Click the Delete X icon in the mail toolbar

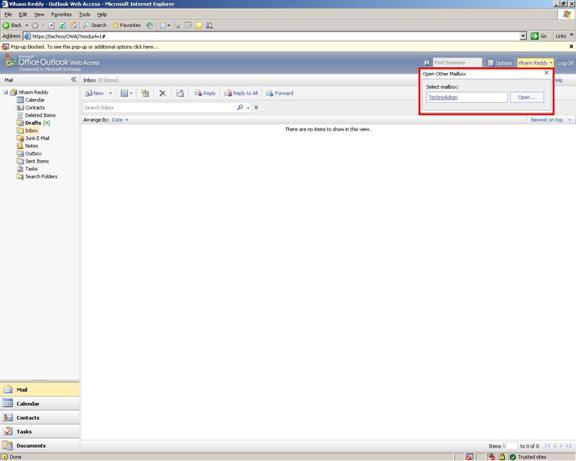pyautogui.click(x=162, y=93)
